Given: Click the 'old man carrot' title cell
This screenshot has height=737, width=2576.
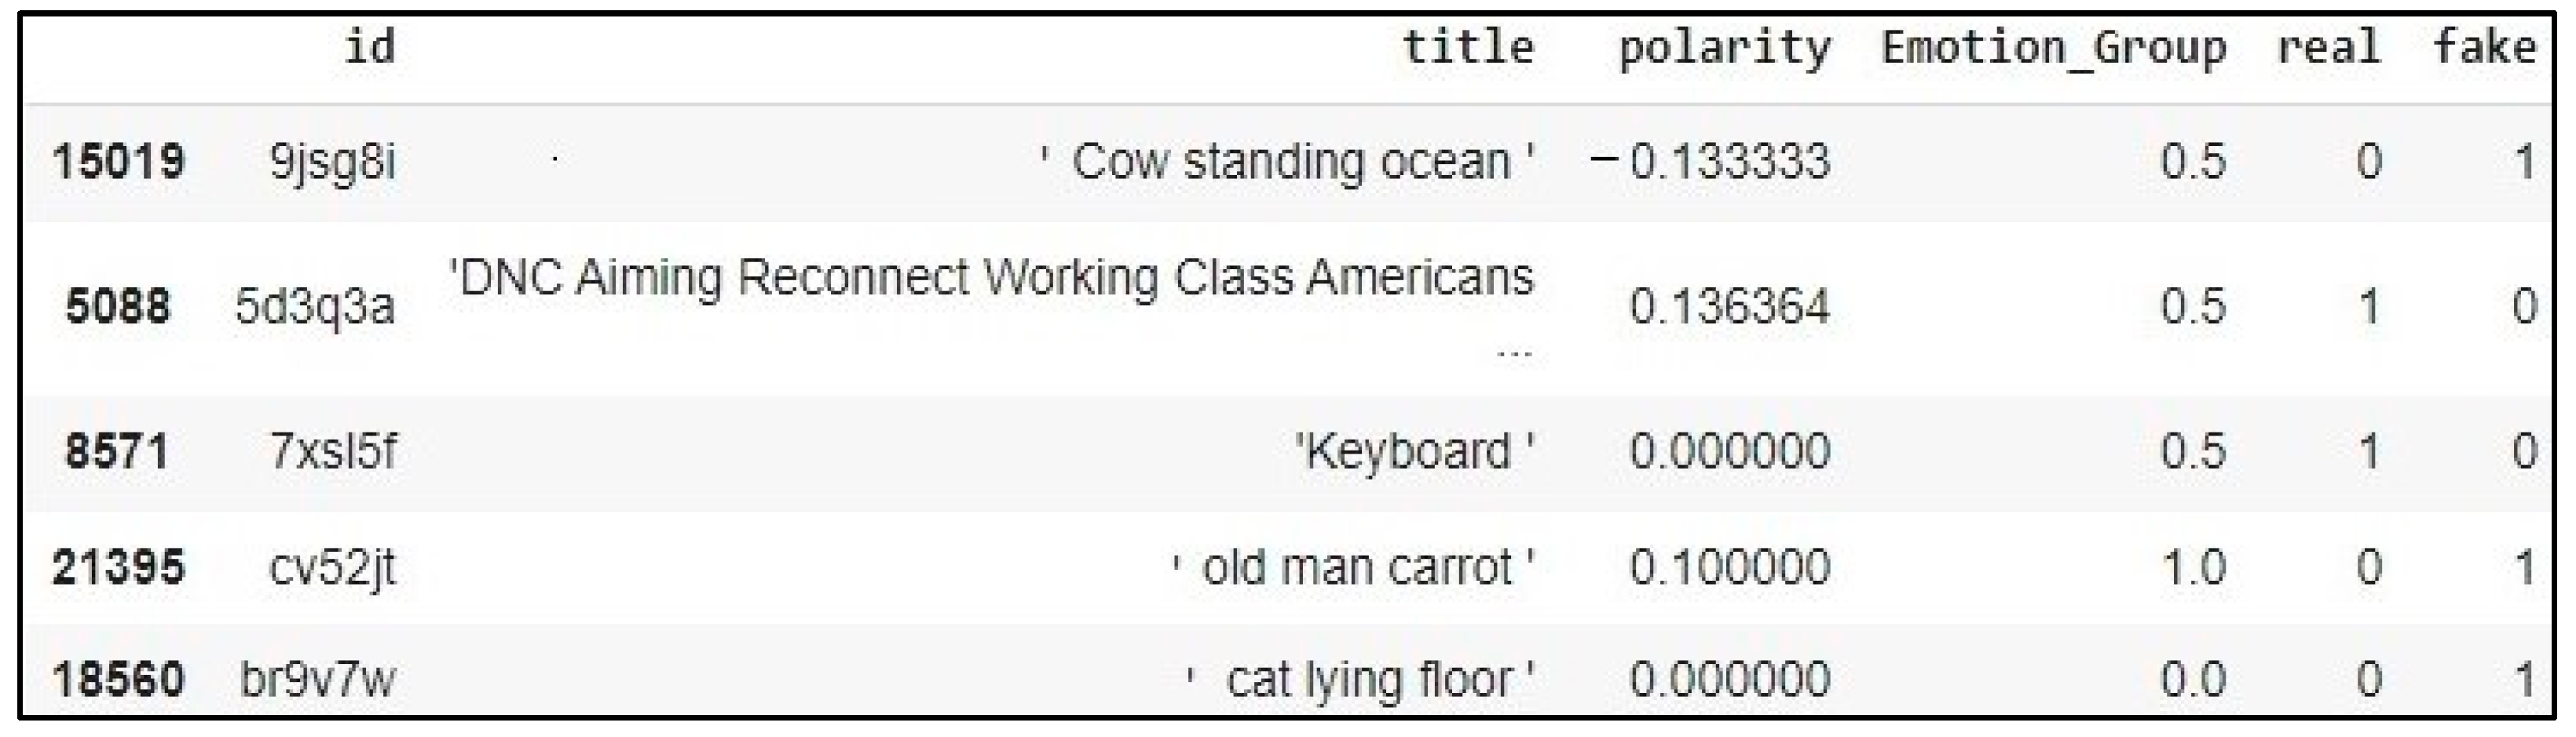Looking at the screenshot, I should click(1354, 567).
